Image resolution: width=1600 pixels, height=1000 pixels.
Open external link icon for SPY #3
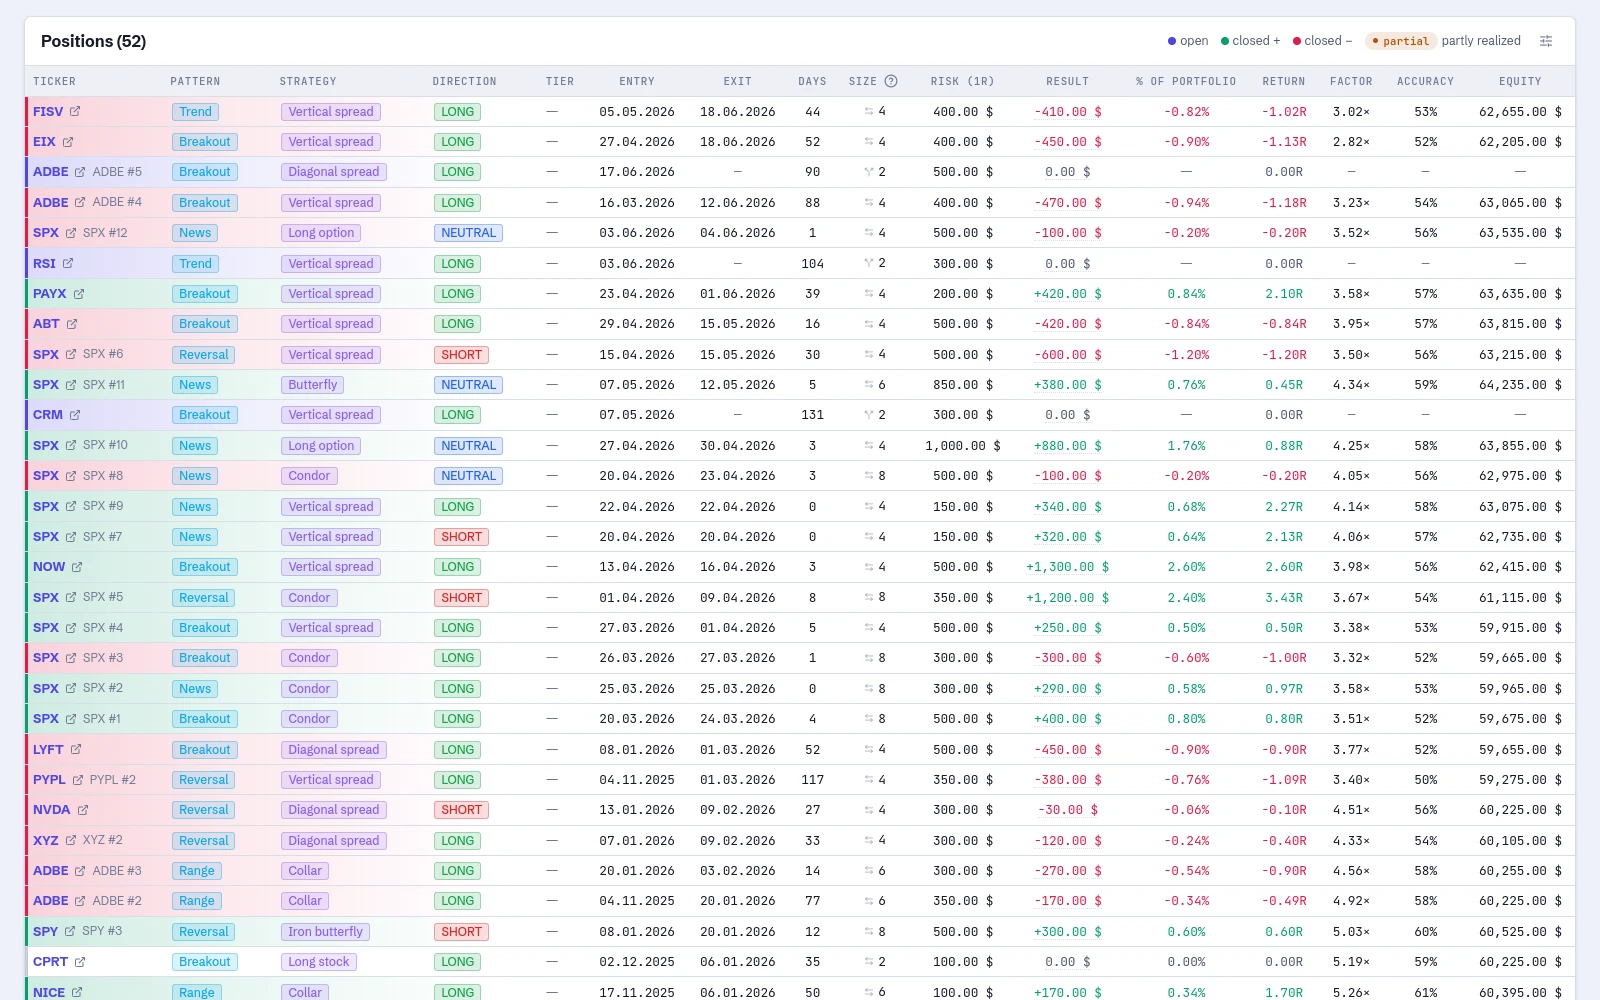pos(70,931)
